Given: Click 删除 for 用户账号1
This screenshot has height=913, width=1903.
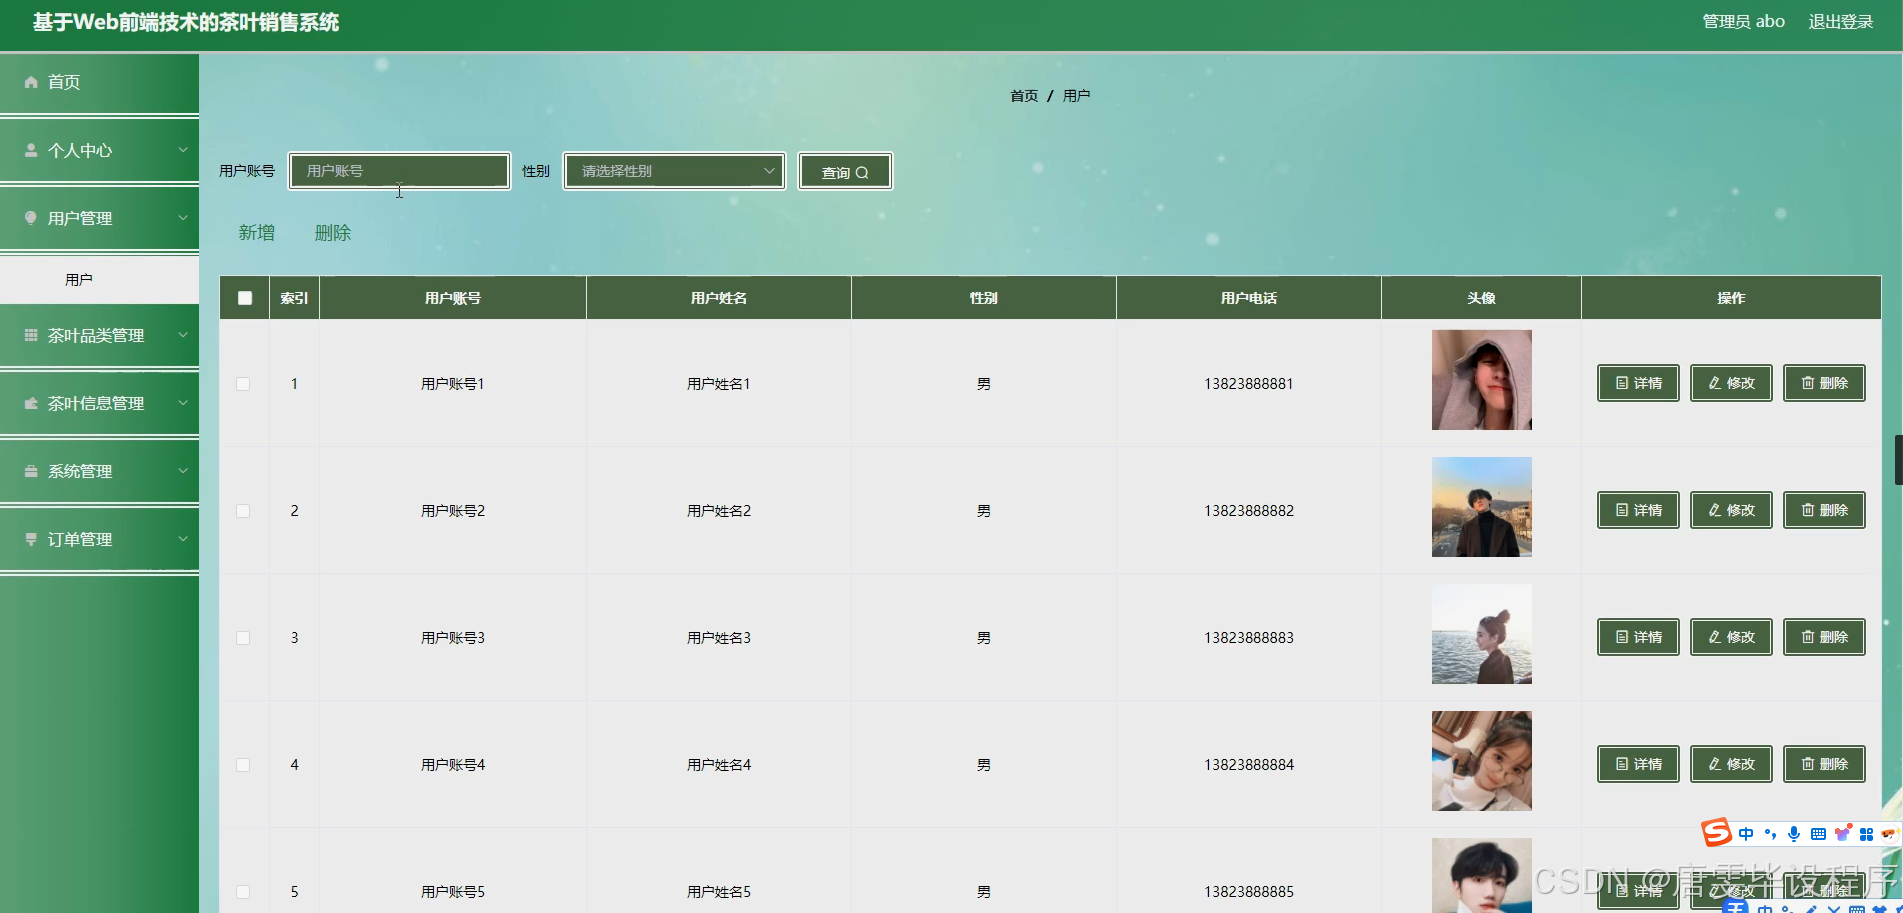Looking at the screenshot, I should [x=1824, y=383].
